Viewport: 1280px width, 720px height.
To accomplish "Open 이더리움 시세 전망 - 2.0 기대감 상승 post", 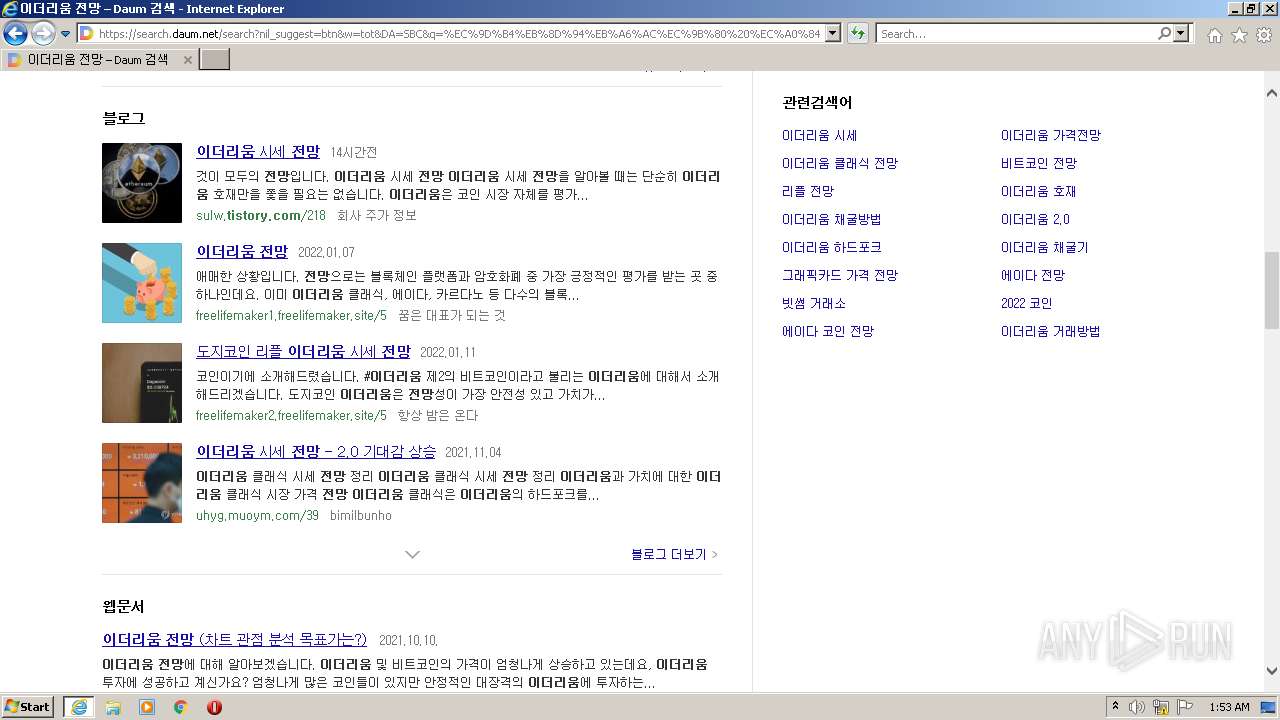I will (316, 452).
